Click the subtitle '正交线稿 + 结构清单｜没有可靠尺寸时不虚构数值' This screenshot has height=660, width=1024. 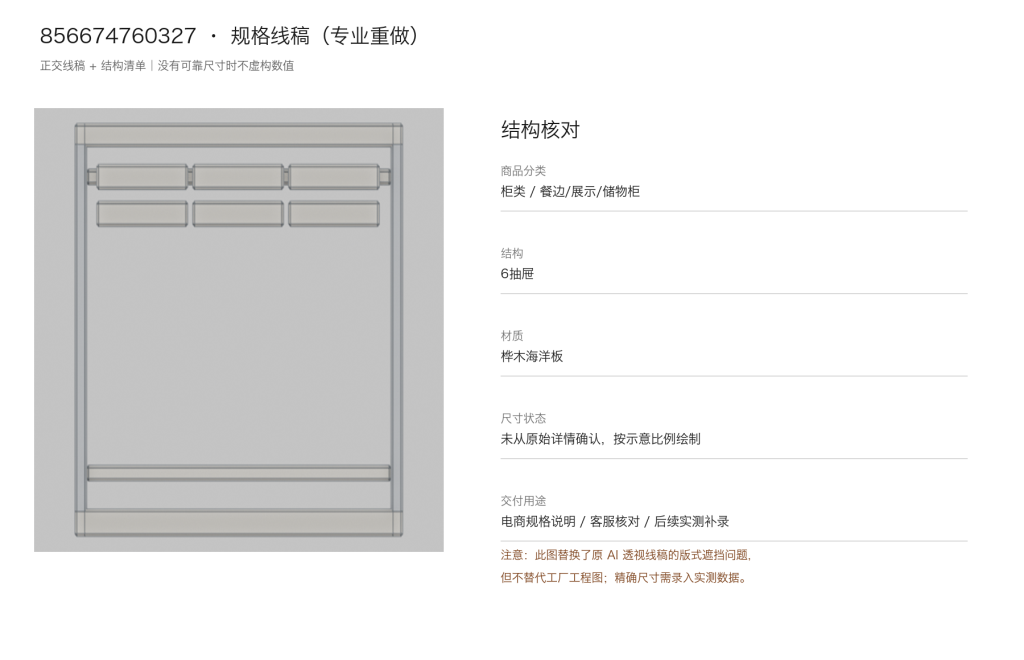point(167,66)
